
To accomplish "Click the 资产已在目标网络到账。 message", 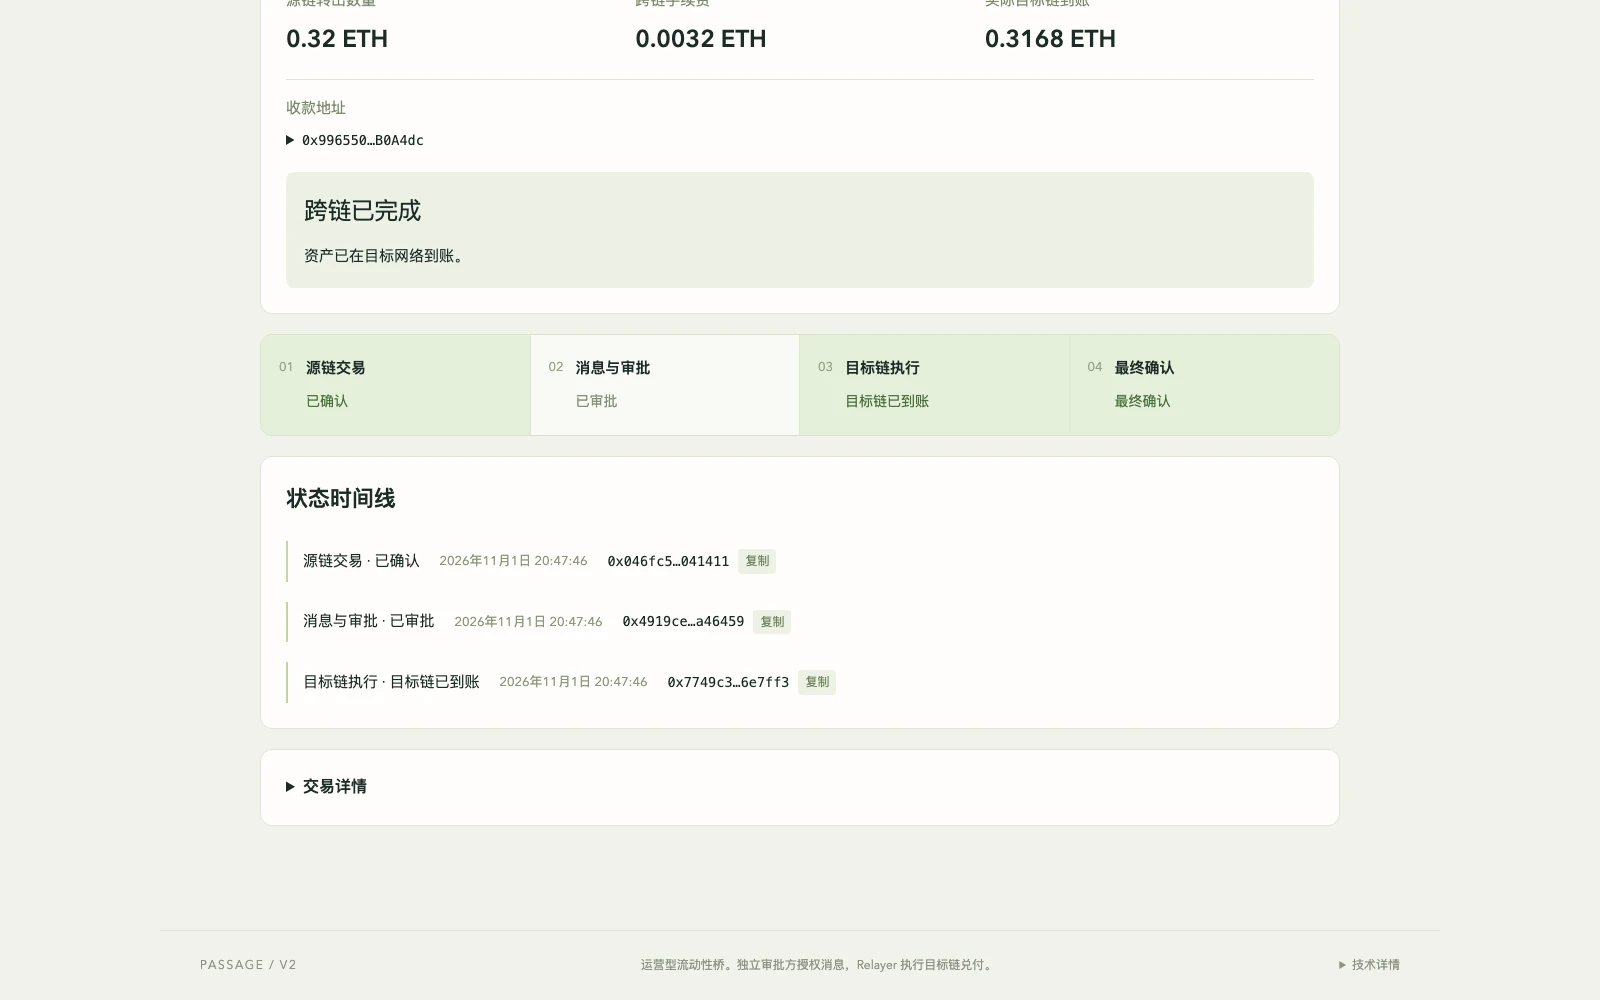I will click(x=386, y=256).
